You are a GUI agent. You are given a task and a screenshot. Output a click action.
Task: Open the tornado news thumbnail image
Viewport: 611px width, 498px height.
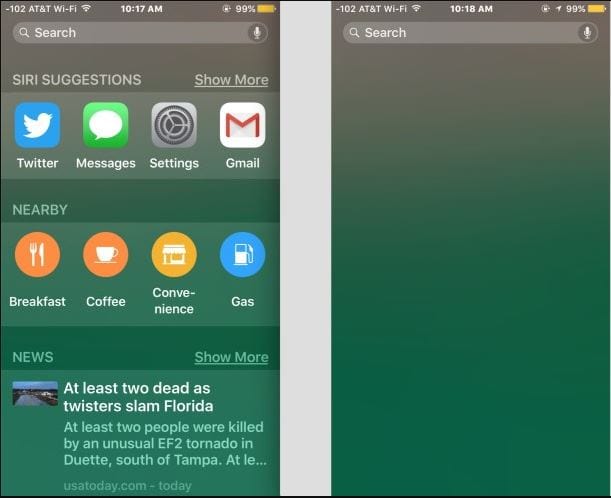pos(35,394)
